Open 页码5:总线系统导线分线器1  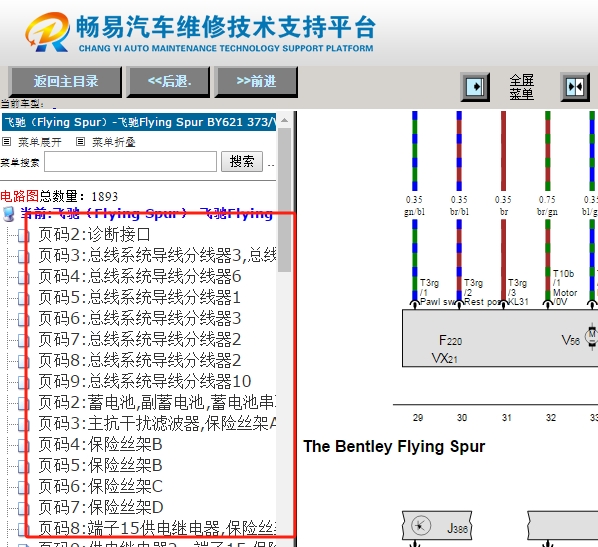140,298
